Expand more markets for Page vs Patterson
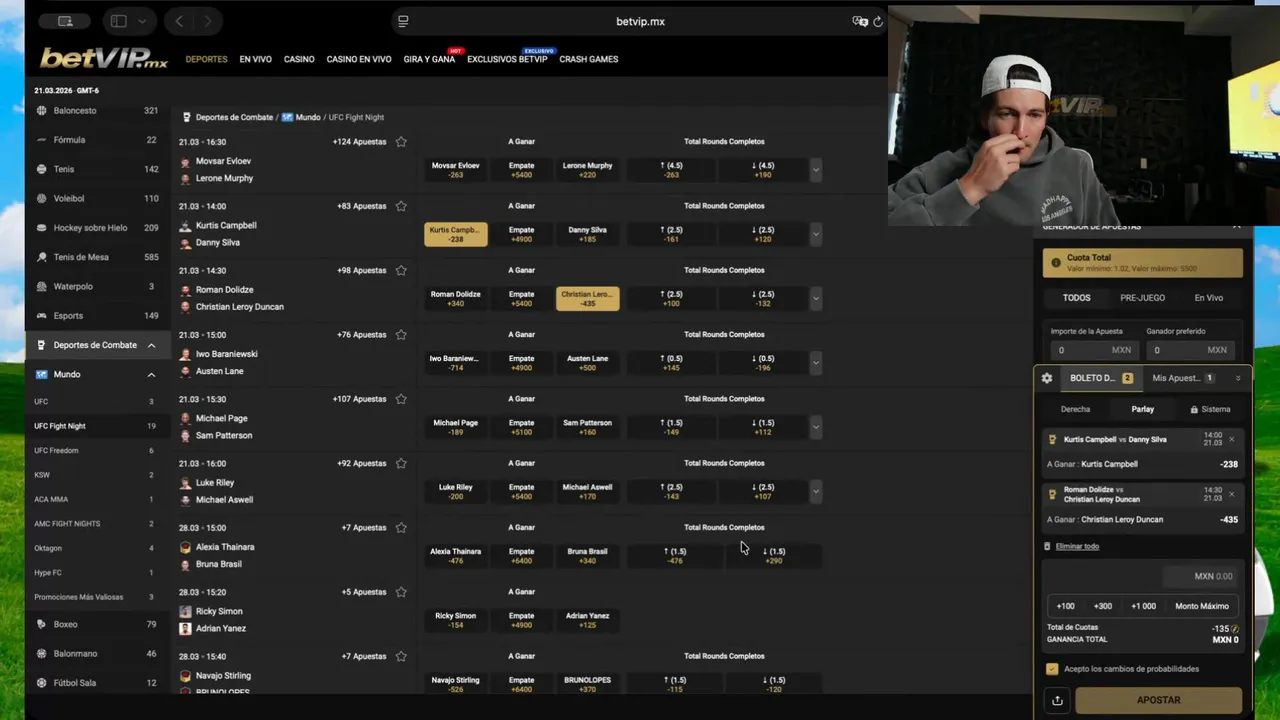The height and width of the screenshot is (720, 1280). pos(815,427)
